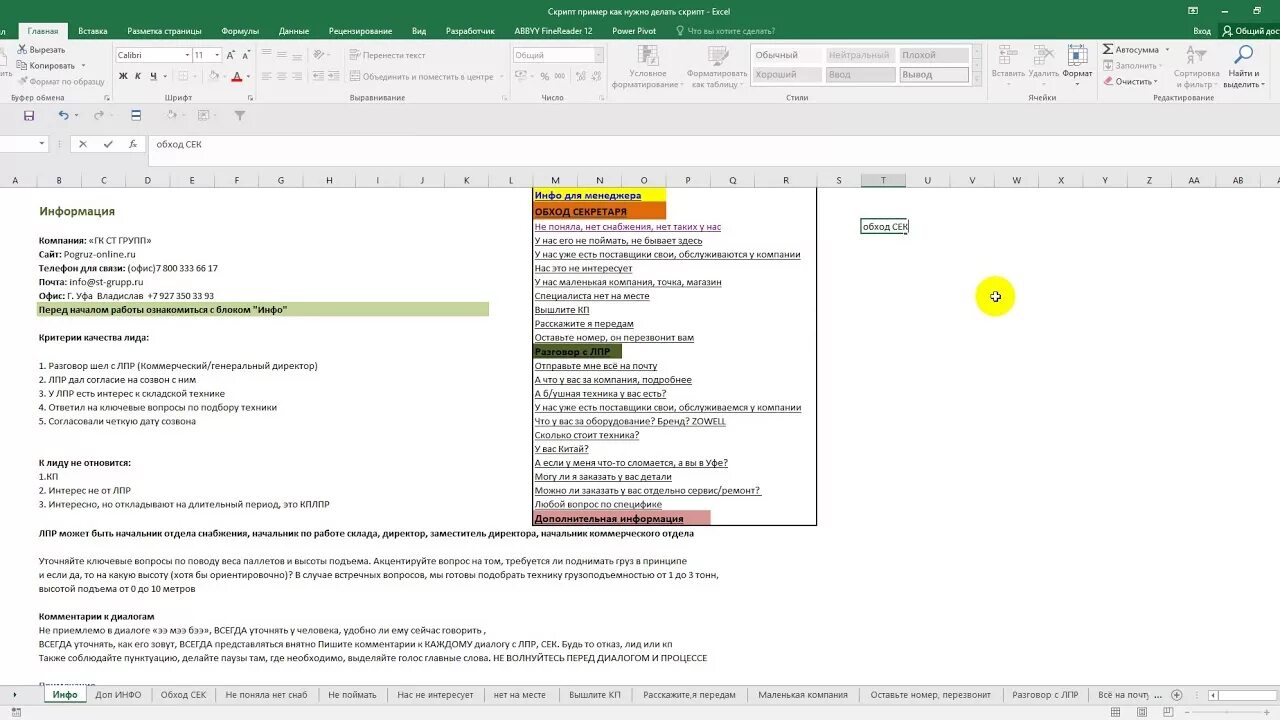Viewport: 1280px width, 720px height.
Task: Click the Общий доступ share button
Action: click(x=1250, y=31)
